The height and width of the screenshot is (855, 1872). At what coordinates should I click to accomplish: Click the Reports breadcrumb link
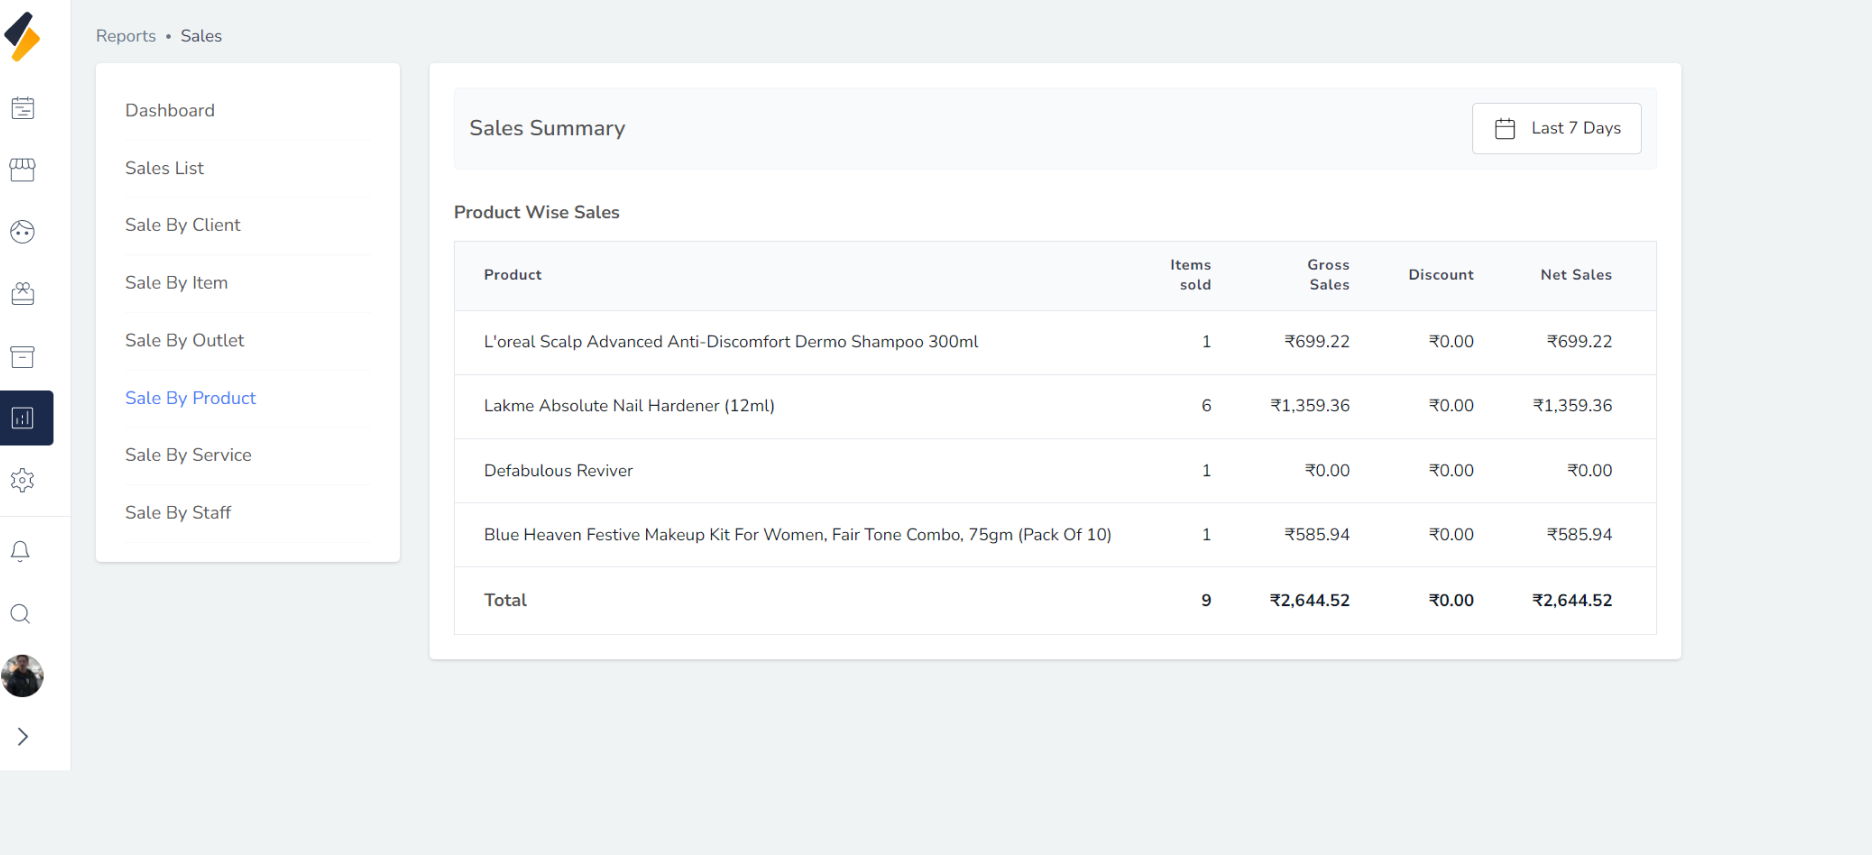126,36
